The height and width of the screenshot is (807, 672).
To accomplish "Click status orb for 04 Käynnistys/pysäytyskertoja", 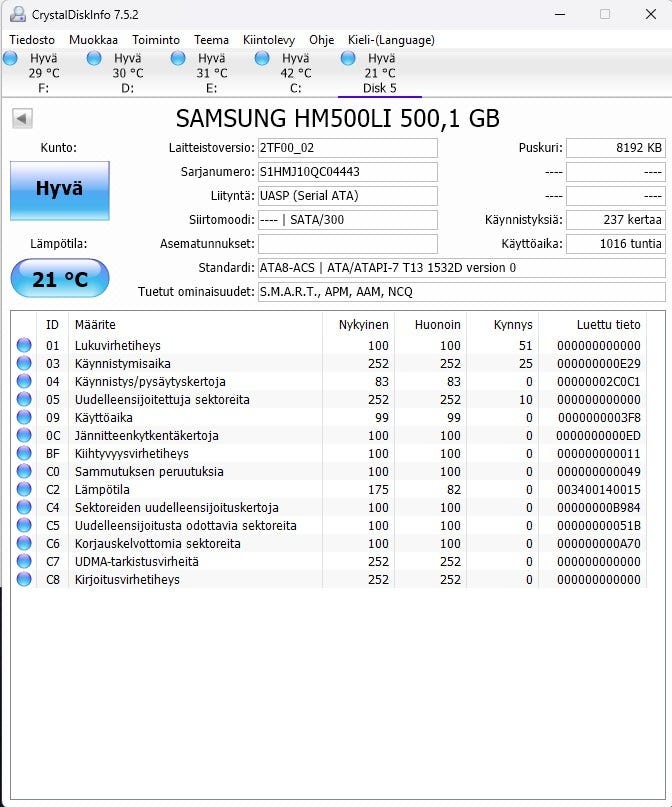I will tap(24, 381).
